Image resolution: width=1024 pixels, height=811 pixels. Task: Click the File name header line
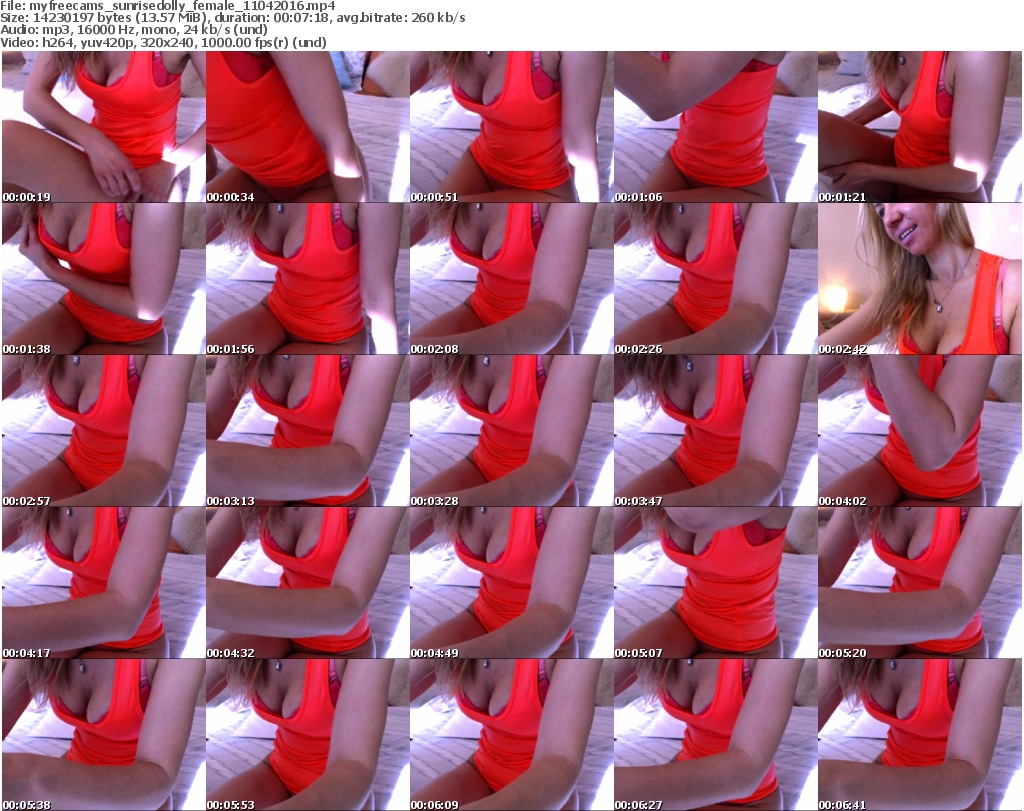point(168,6)
